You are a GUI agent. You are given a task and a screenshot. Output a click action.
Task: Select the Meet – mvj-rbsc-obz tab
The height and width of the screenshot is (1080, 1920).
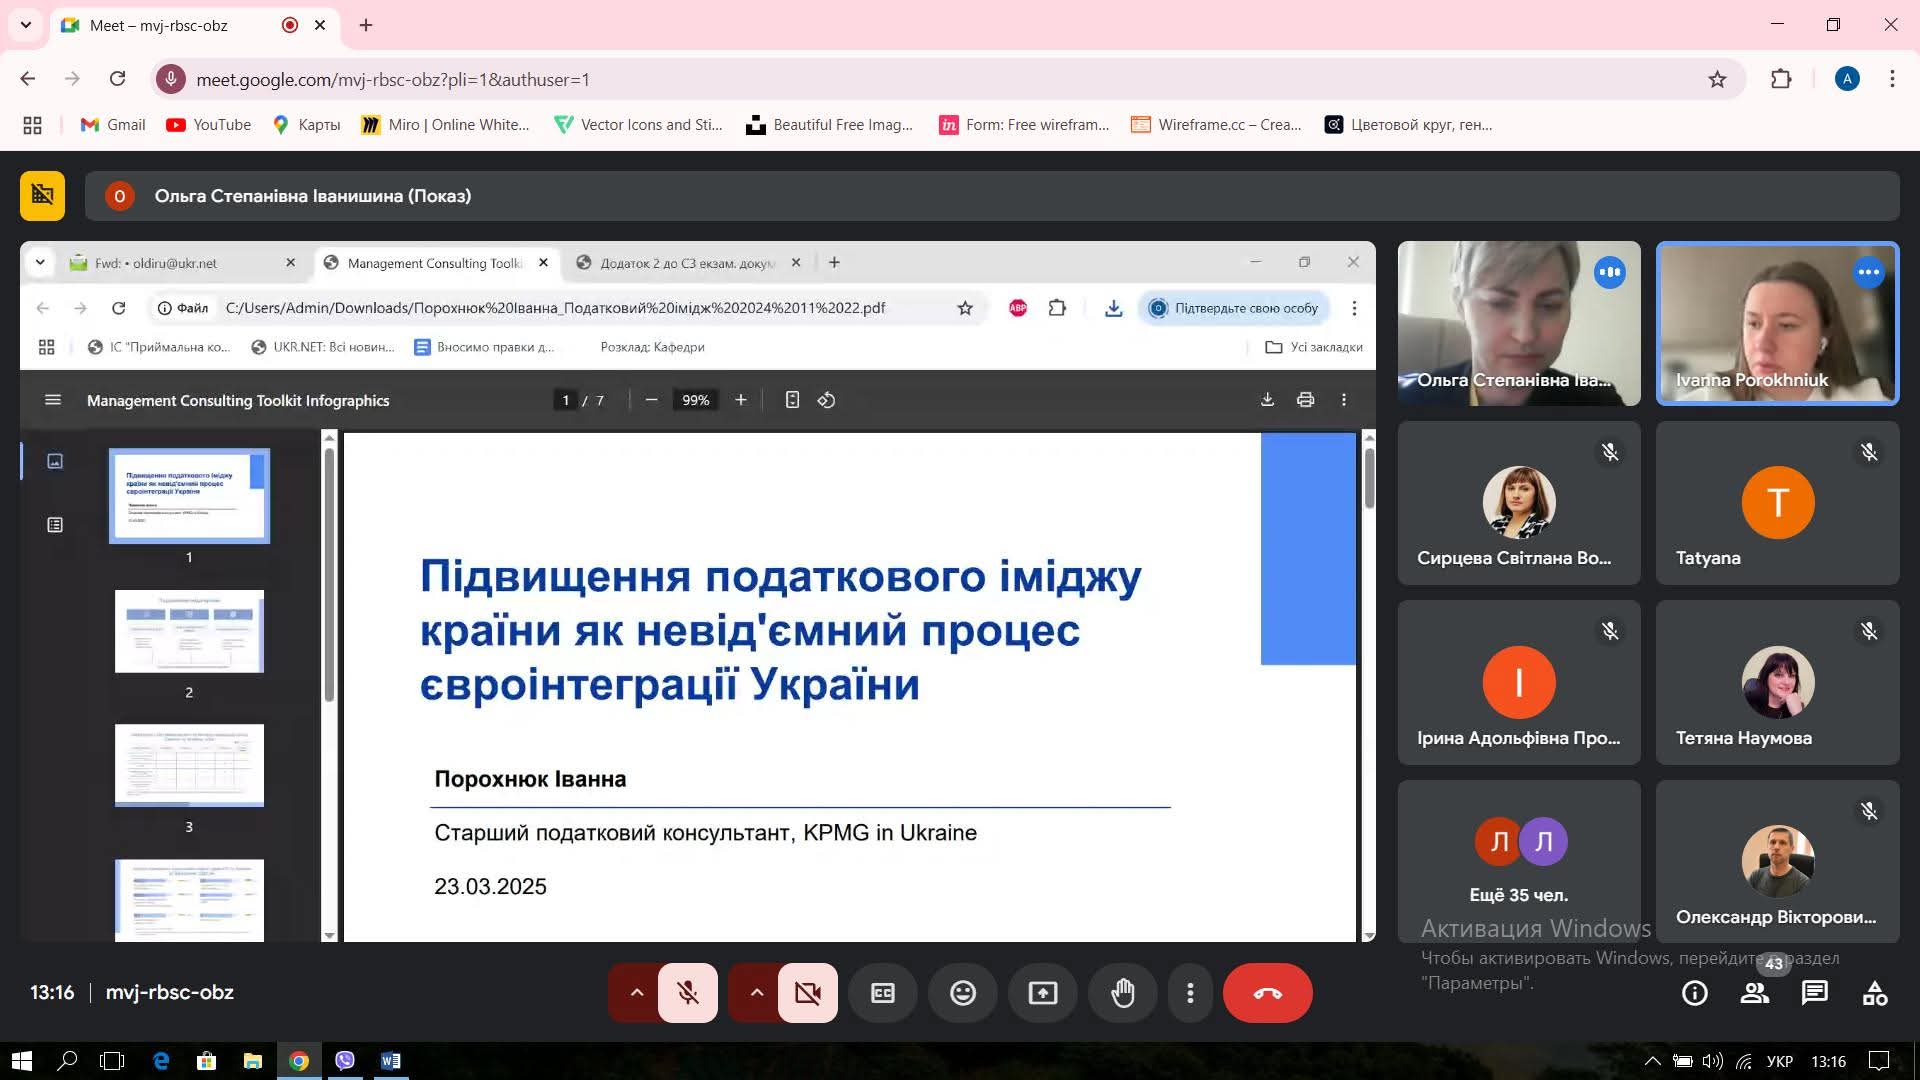pyautogui.click(x=160, y=26)
